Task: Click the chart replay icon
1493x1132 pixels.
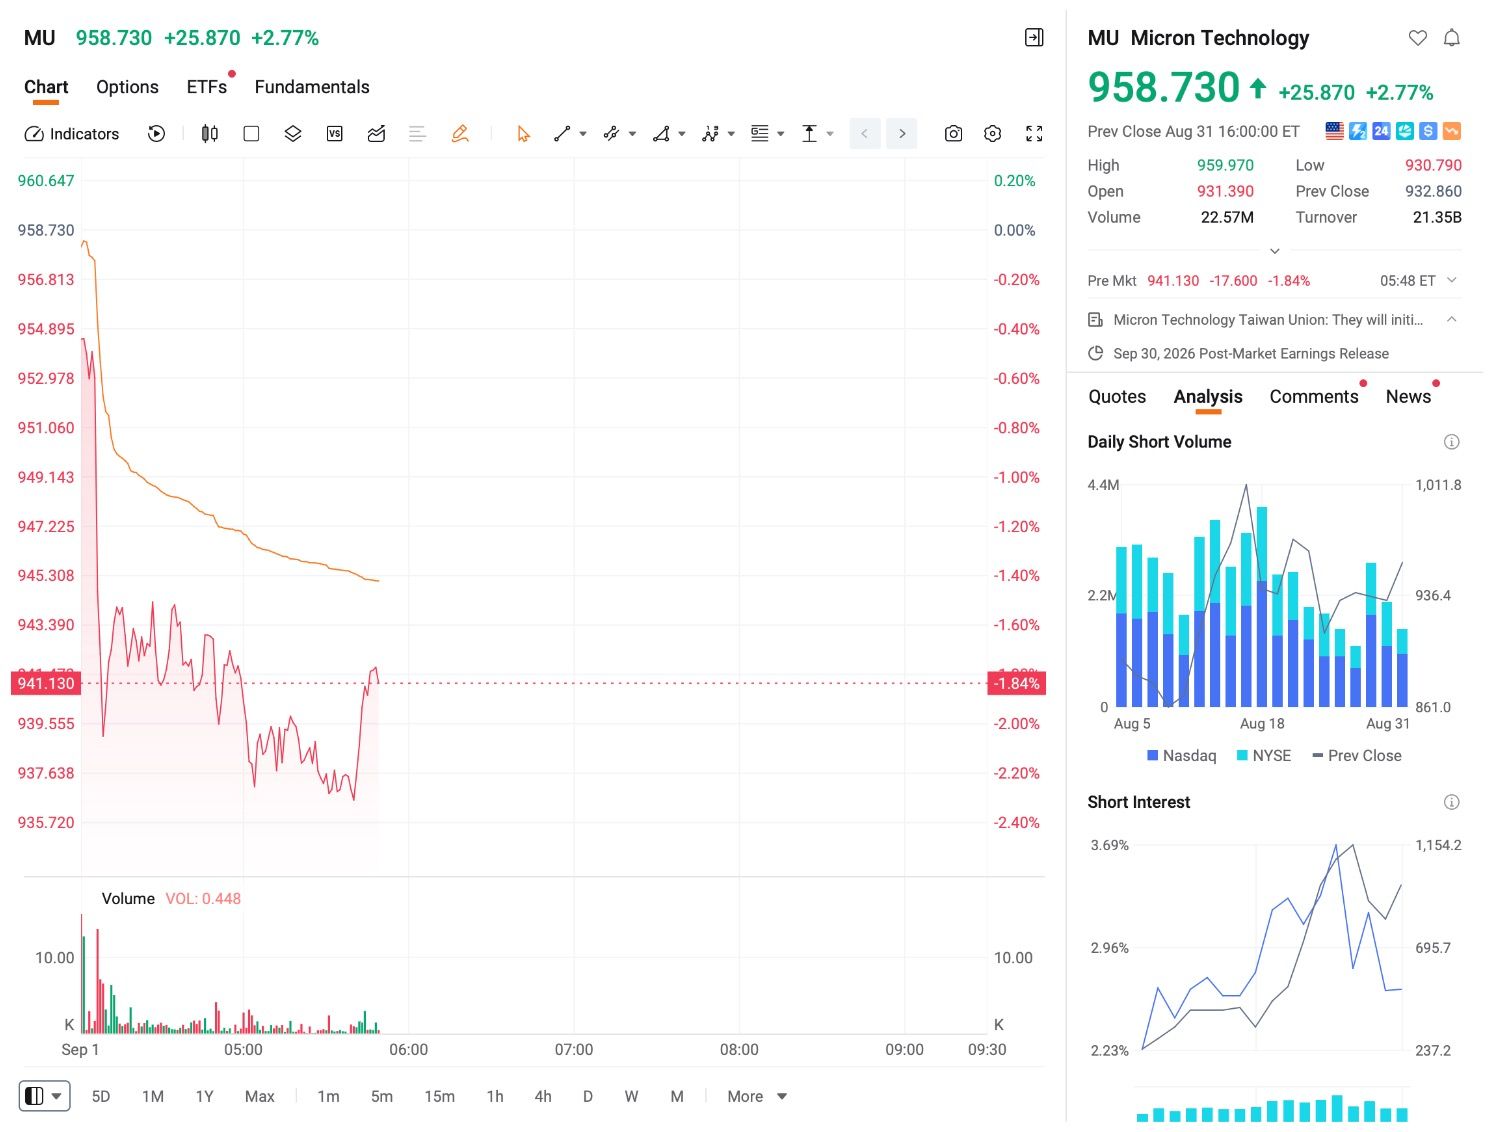Action: (156, 134)
